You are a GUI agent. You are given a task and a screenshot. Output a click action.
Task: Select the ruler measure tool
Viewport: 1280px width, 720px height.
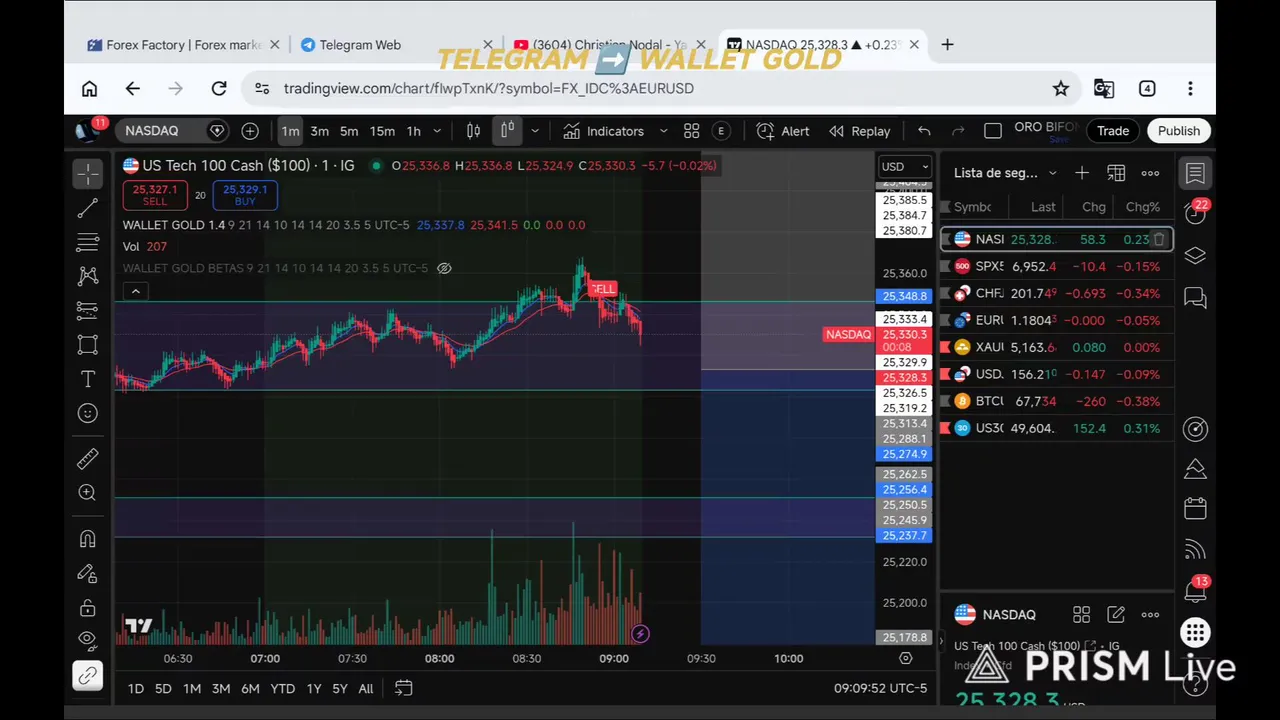coord(88,458)
